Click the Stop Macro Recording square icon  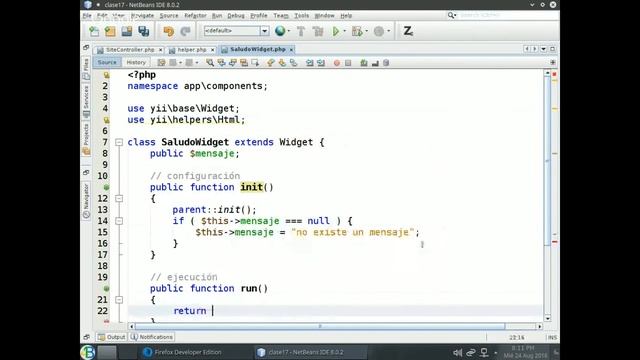click(348, 63)
